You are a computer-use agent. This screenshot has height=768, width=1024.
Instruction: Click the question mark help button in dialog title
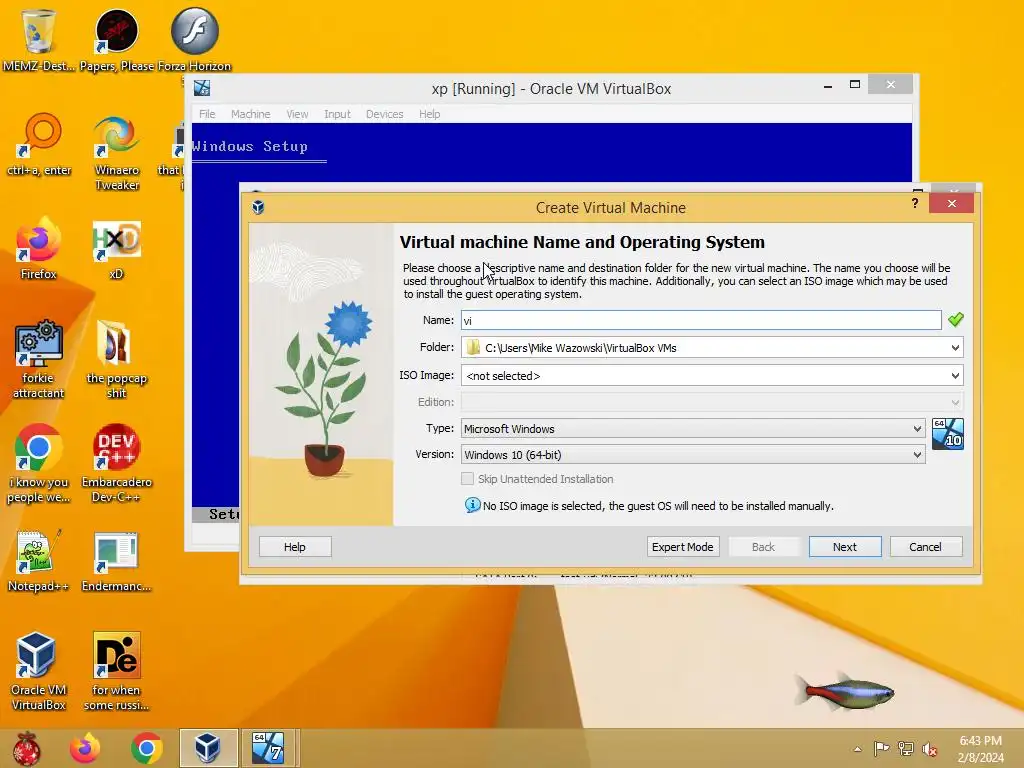click(x=915, y=203)
